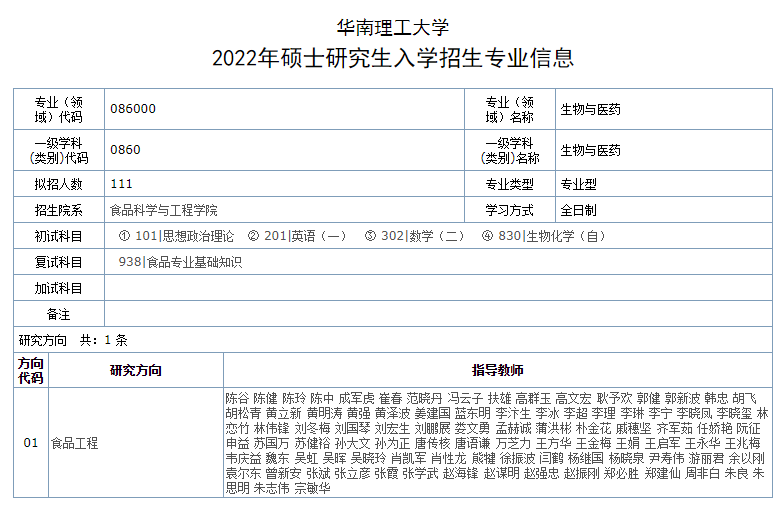
Task: Click advisor name 宗敏华
Action: point(312,488)
